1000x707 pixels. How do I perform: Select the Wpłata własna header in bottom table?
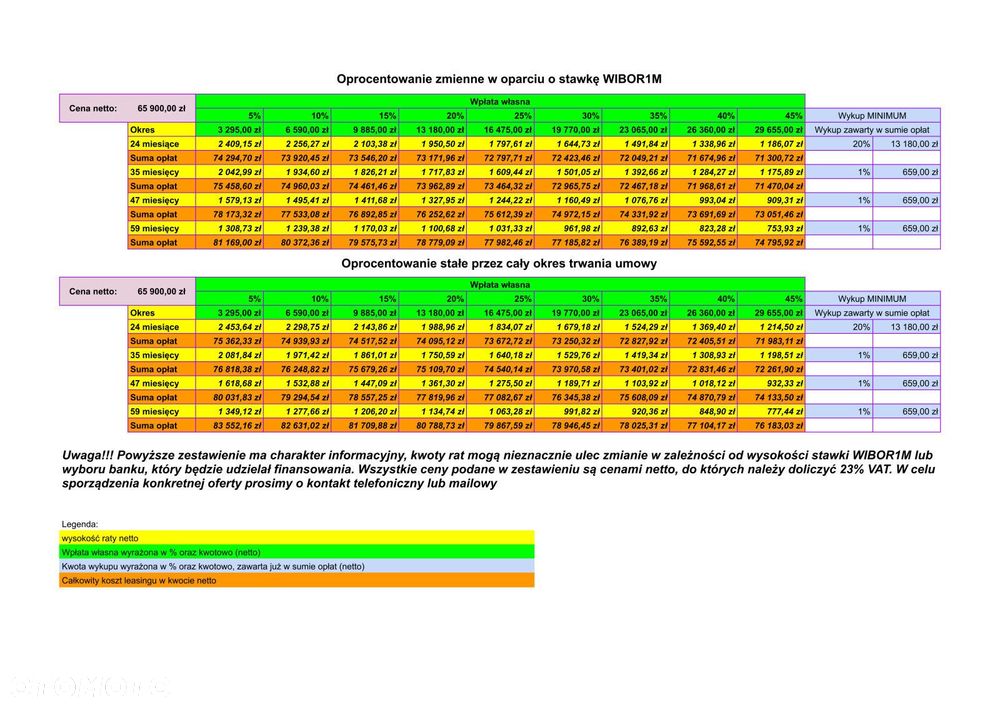click(x=500, y=284)
